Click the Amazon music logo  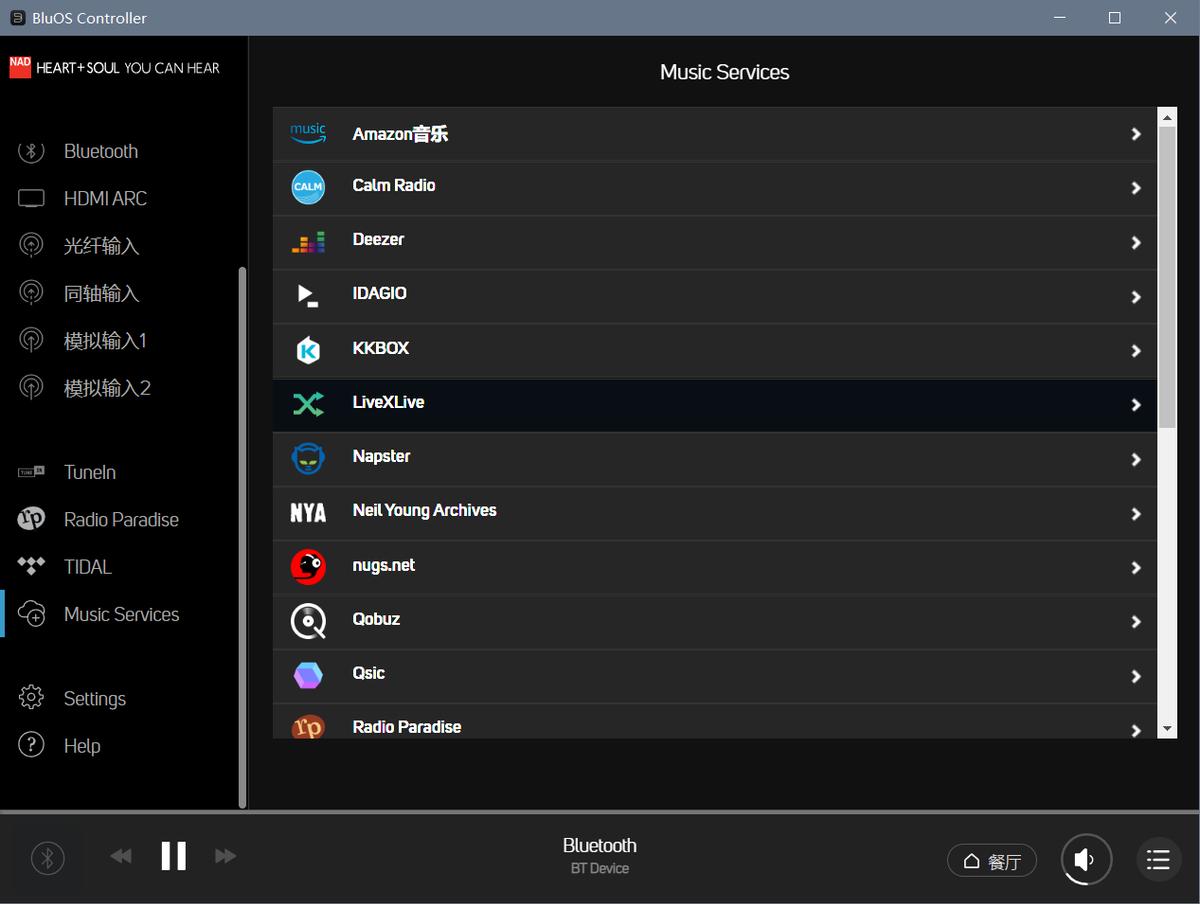(x=308, y=134)
